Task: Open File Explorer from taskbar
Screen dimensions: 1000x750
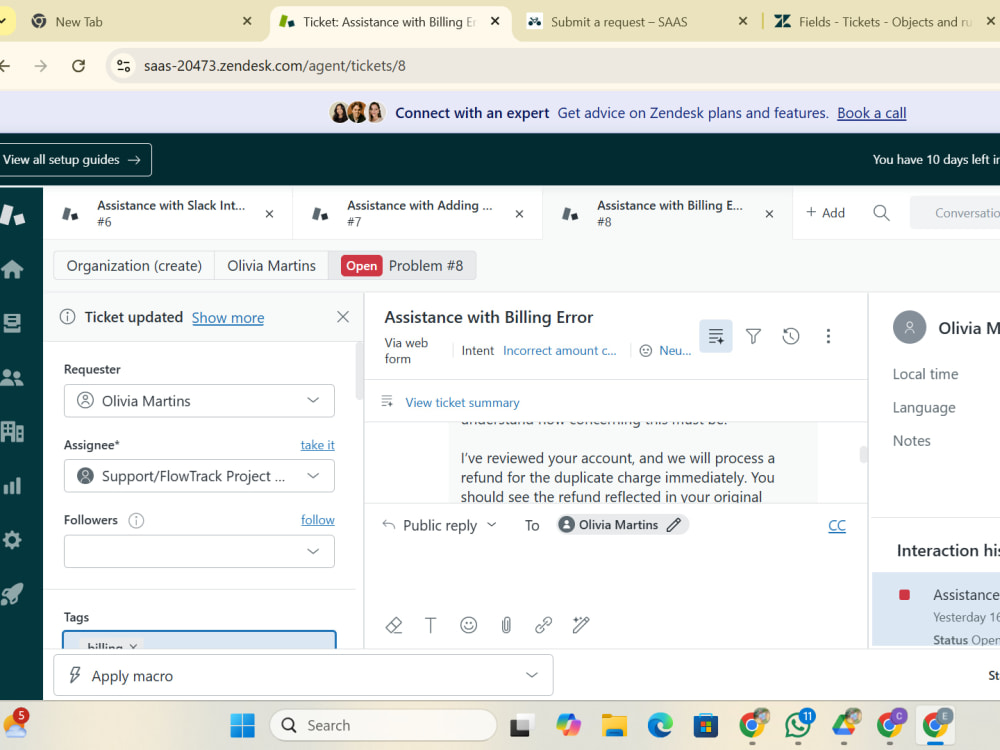Action: point(614,725)
